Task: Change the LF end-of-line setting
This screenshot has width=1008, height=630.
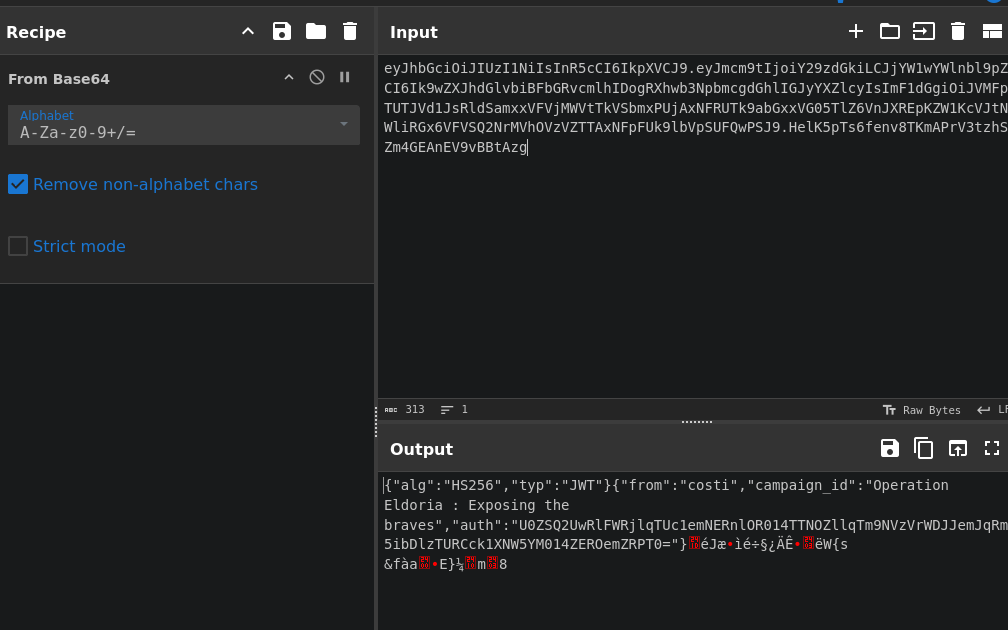Action: tap(993, 410)
